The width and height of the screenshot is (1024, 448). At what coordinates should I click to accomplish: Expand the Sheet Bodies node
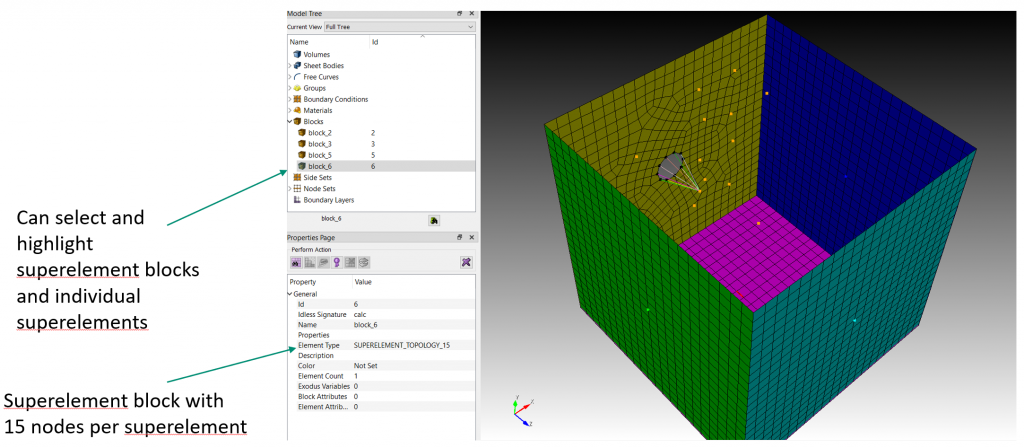[290, 65]
